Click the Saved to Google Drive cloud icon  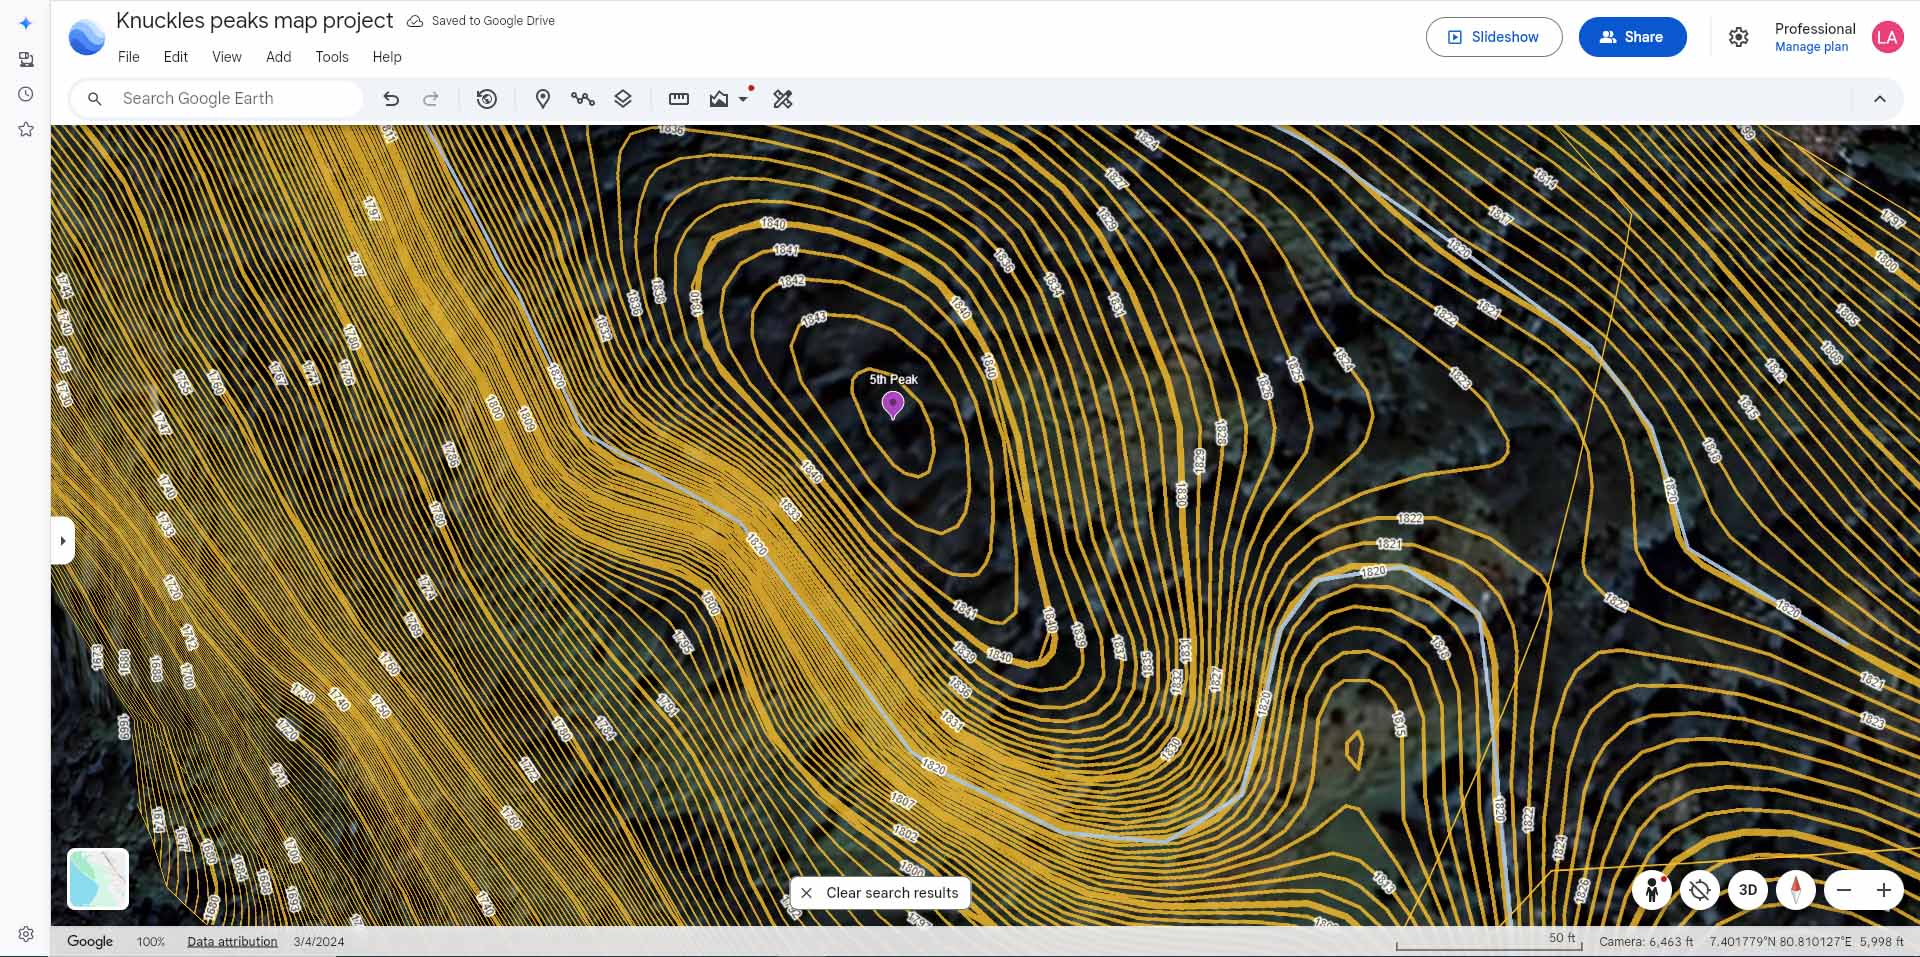[x=414, y=21]
